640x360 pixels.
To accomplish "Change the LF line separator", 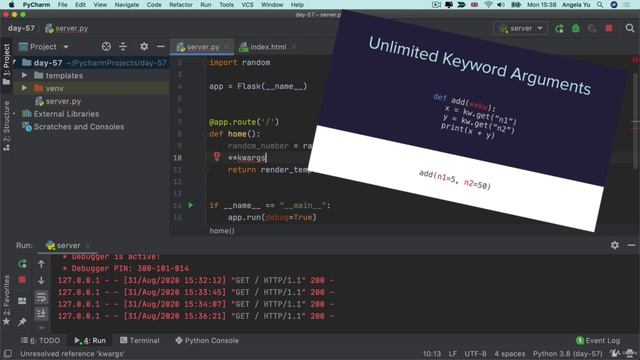I will coord(453,354).
